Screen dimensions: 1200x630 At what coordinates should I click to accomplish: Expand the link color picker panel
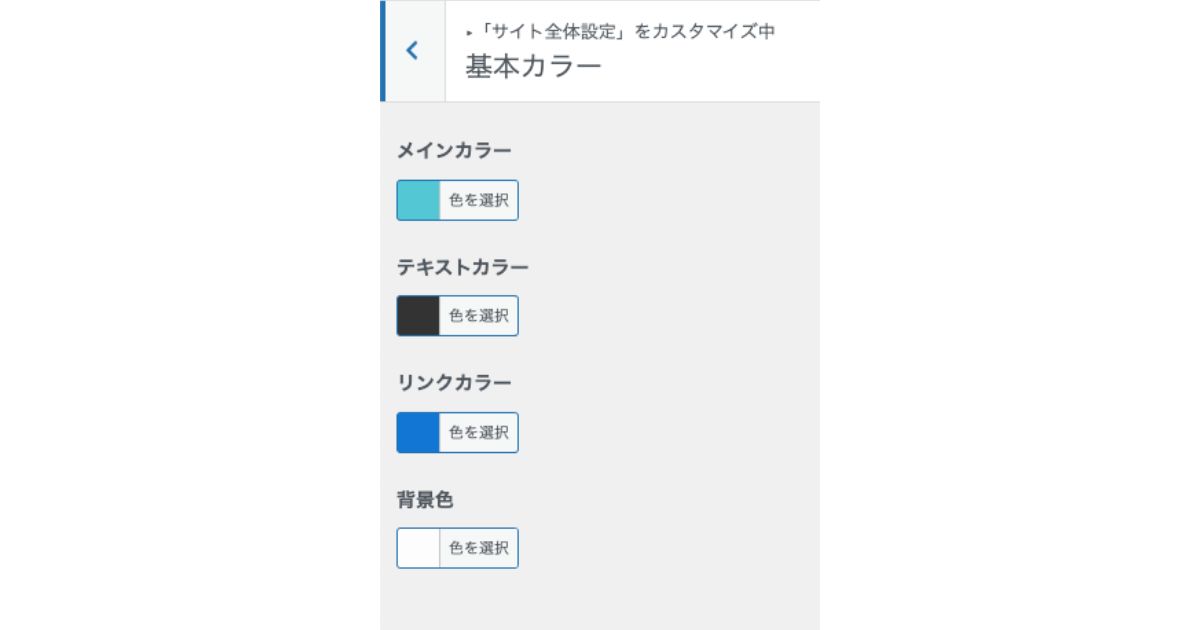tap(478, 432)
